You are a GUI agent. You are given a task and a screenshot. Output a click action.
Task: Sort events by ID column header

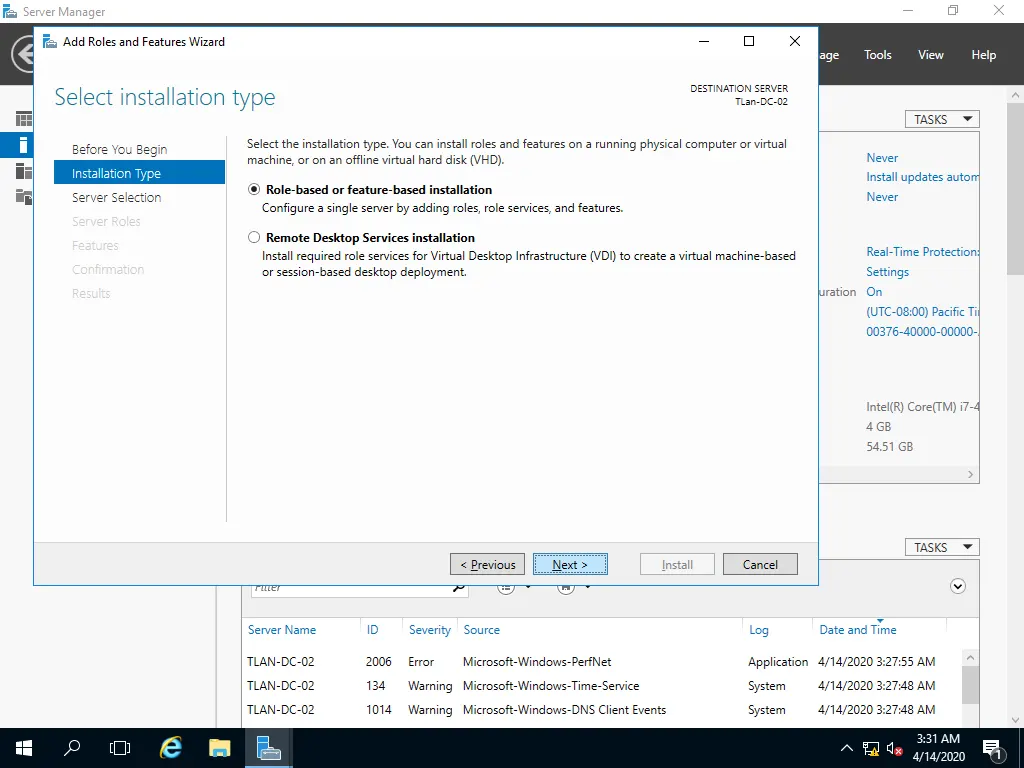(x=372, y=630)
